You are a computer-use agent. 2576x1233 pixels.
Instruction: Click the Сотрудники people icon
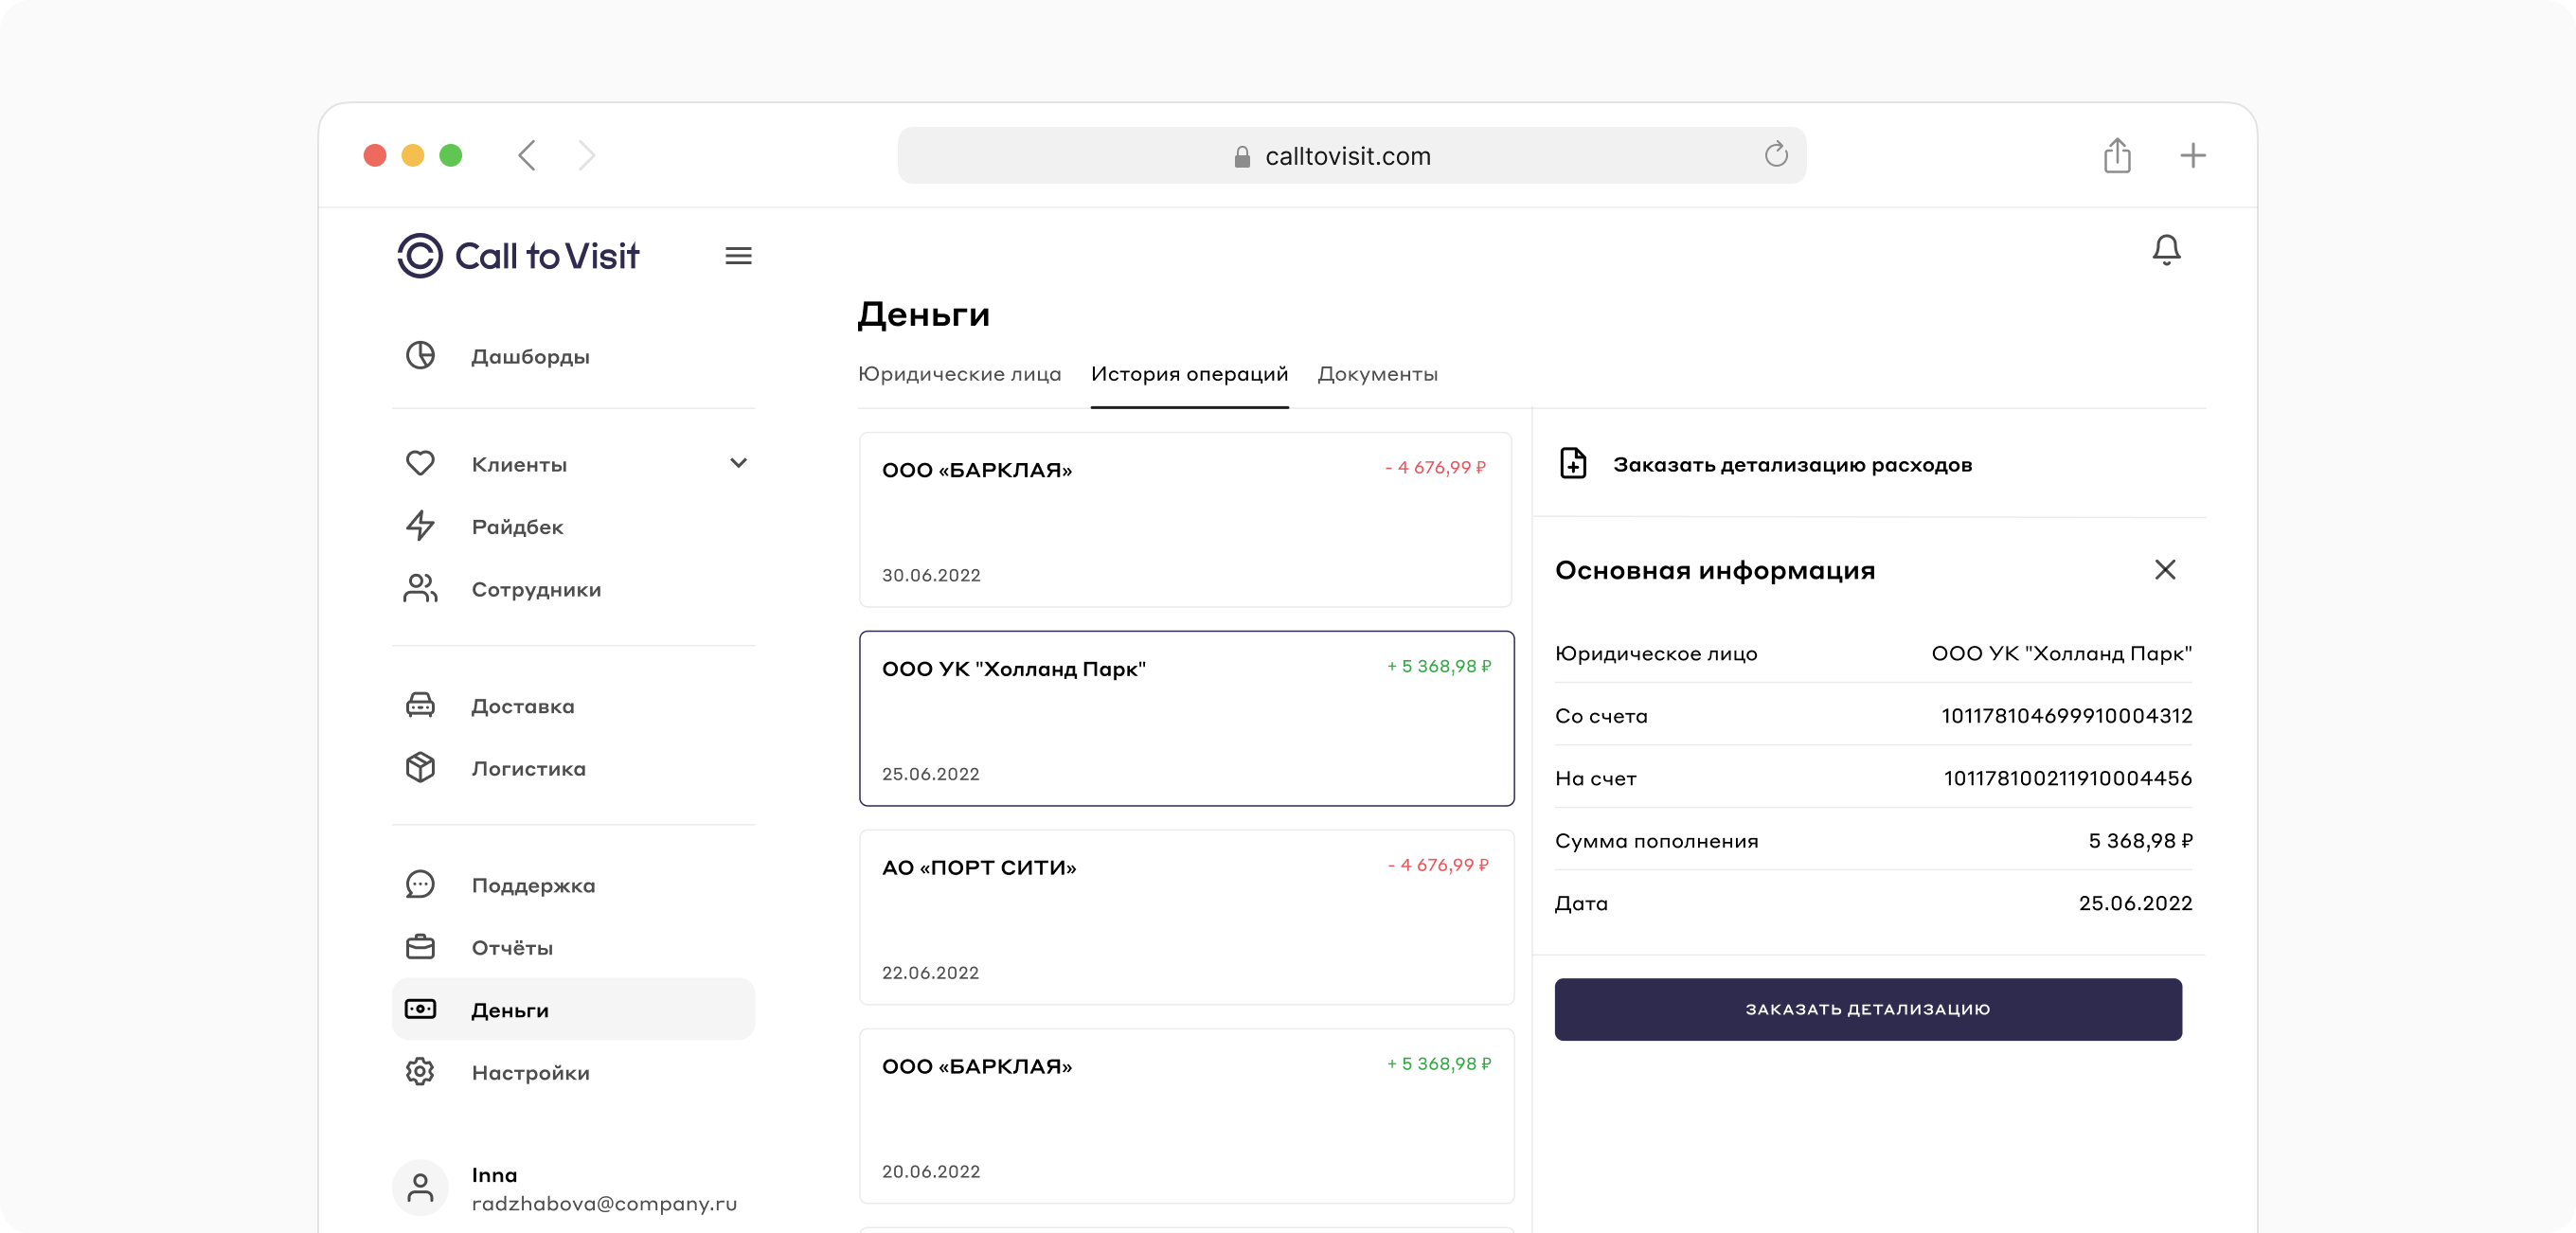420,589
